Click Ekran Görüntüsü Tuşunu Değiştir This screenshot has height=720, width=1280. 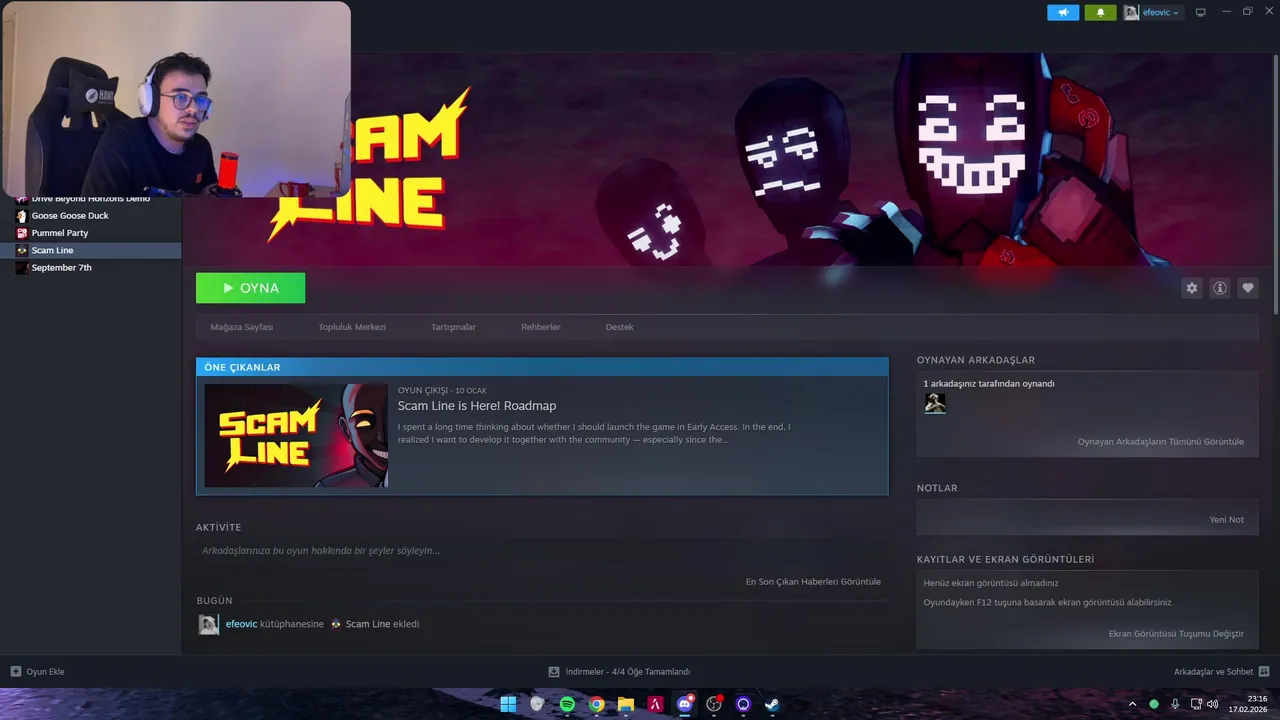(x=1176, y=634)
